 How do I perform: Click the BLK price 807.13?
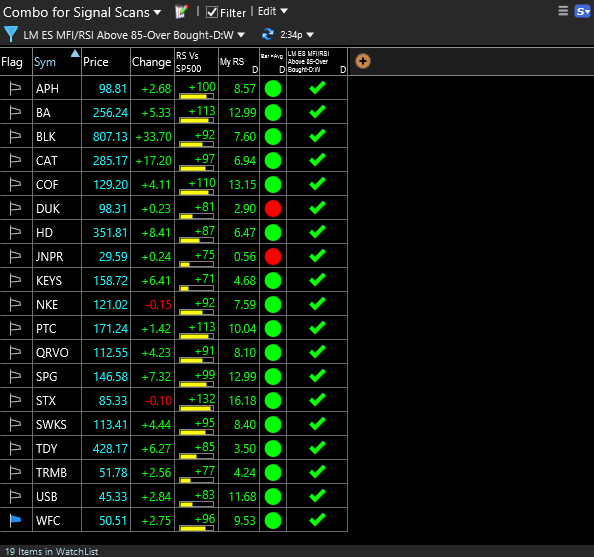(110, 137)
